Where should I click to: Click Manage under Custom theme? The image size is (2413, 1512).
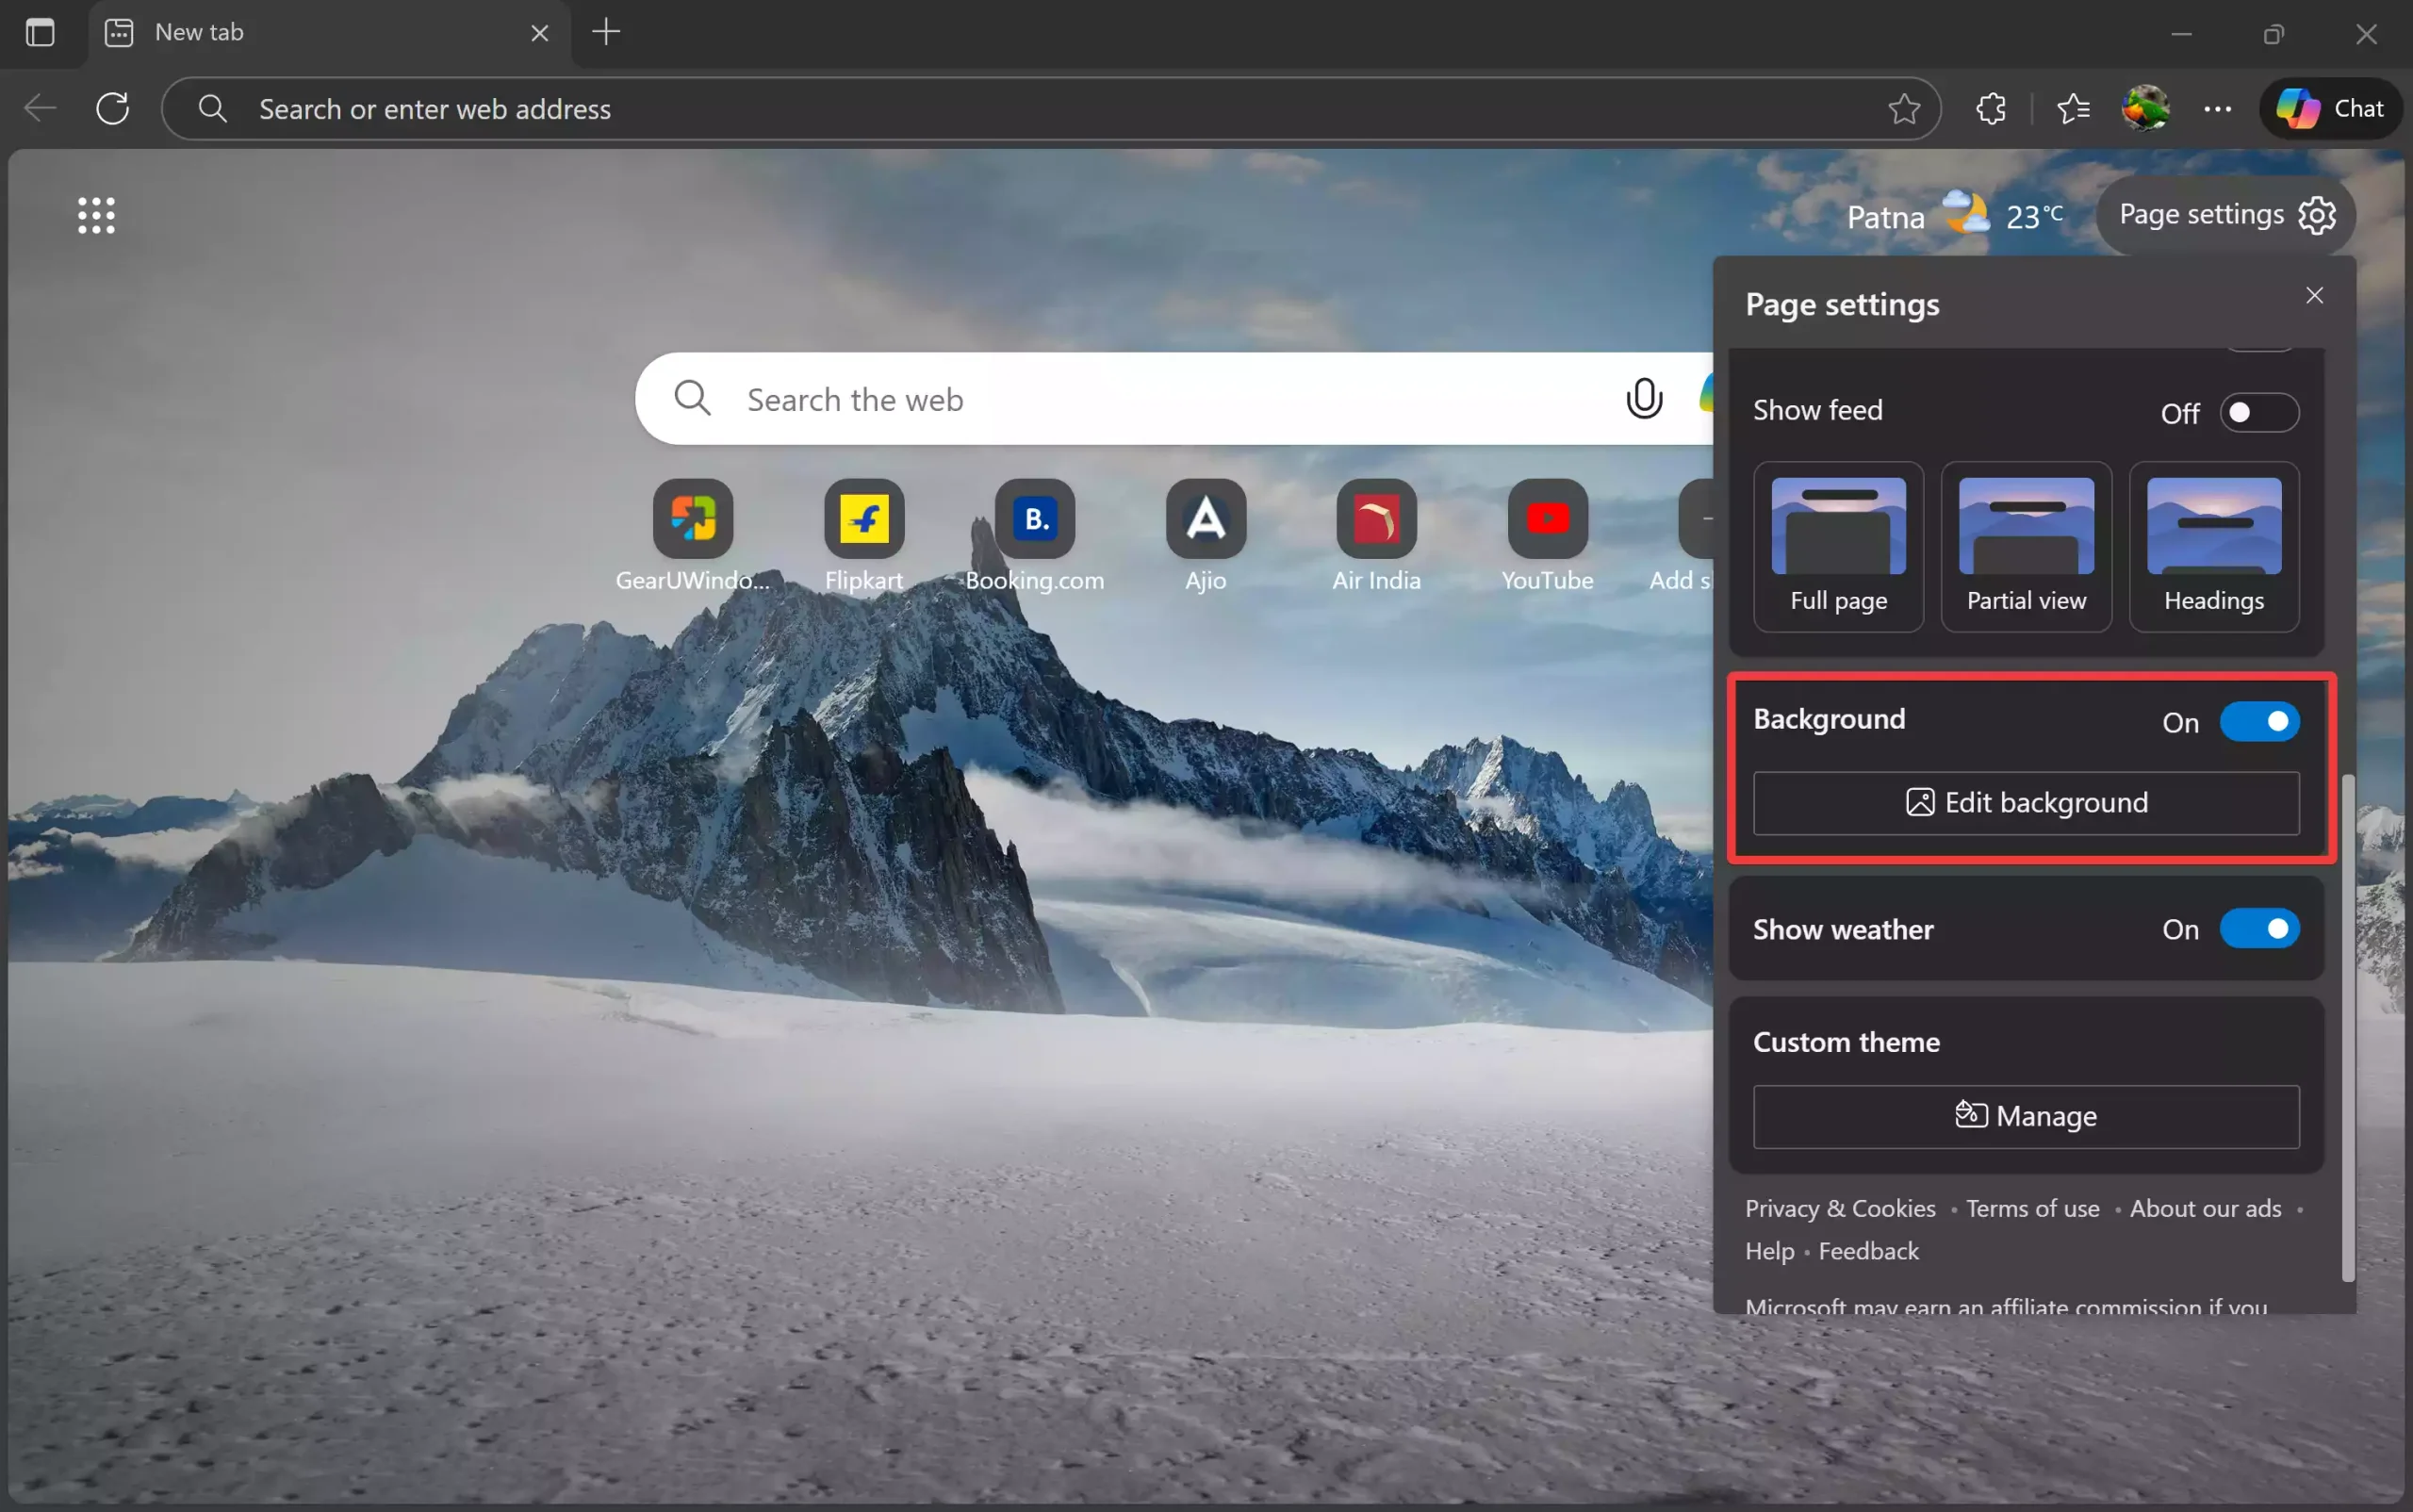point(2025,1116)
